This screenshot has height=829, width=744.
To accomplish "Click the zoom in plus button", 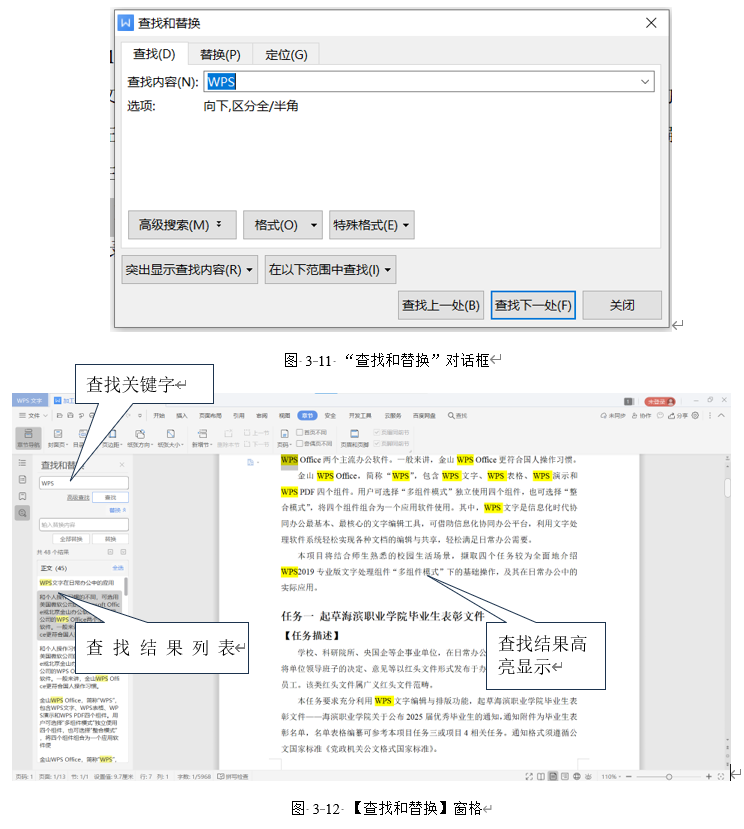I will coord(709,777).
